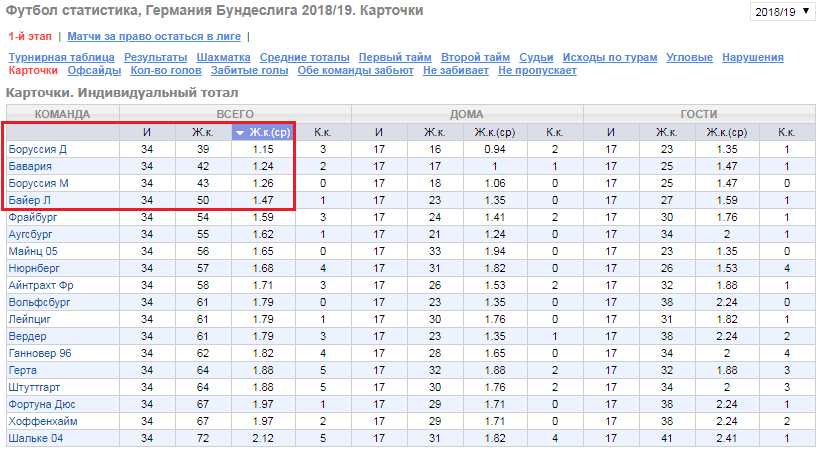Open Офсайды statistics
The height and width of the screenshot is (450, 820).
pos(94,71)
